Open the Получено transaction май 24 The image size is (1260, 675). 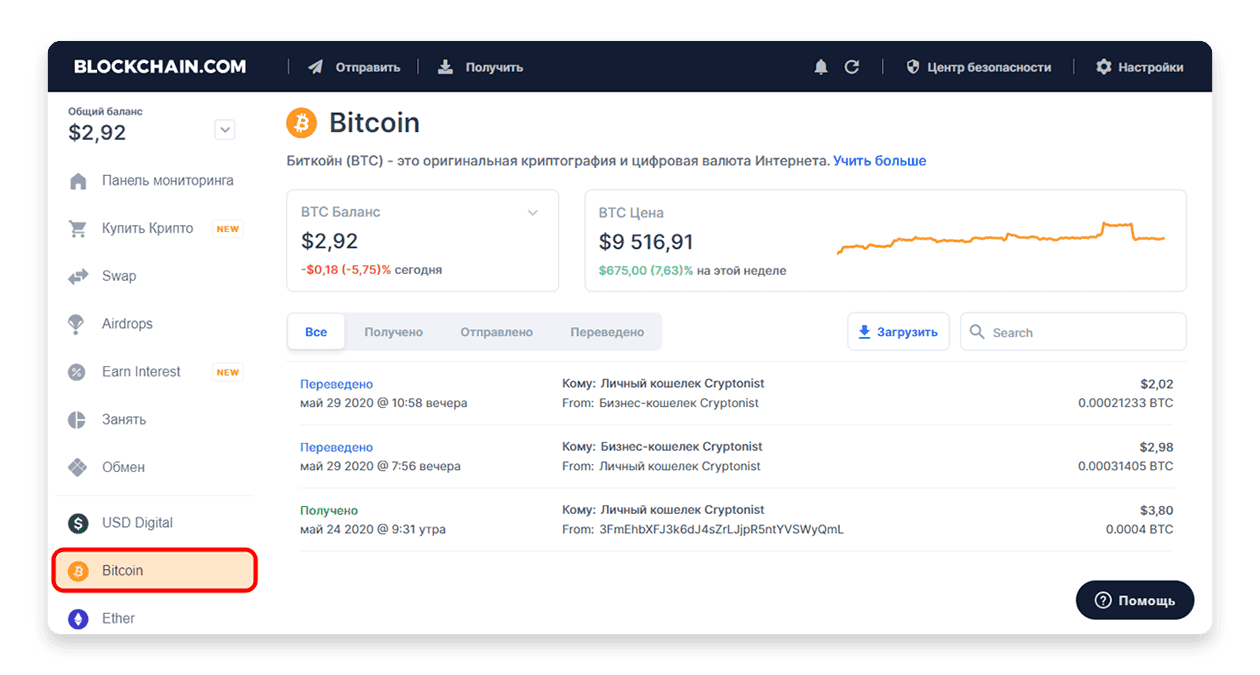[x=736, y=519]
